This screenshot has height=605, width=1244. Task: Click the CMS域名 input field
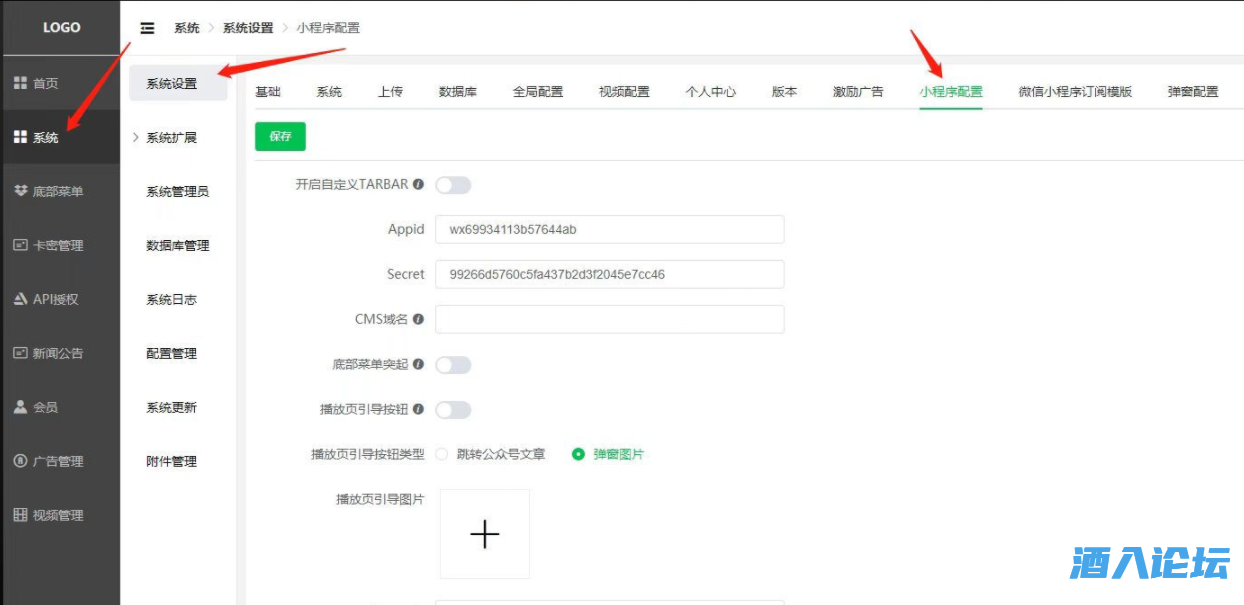point(609,319)
